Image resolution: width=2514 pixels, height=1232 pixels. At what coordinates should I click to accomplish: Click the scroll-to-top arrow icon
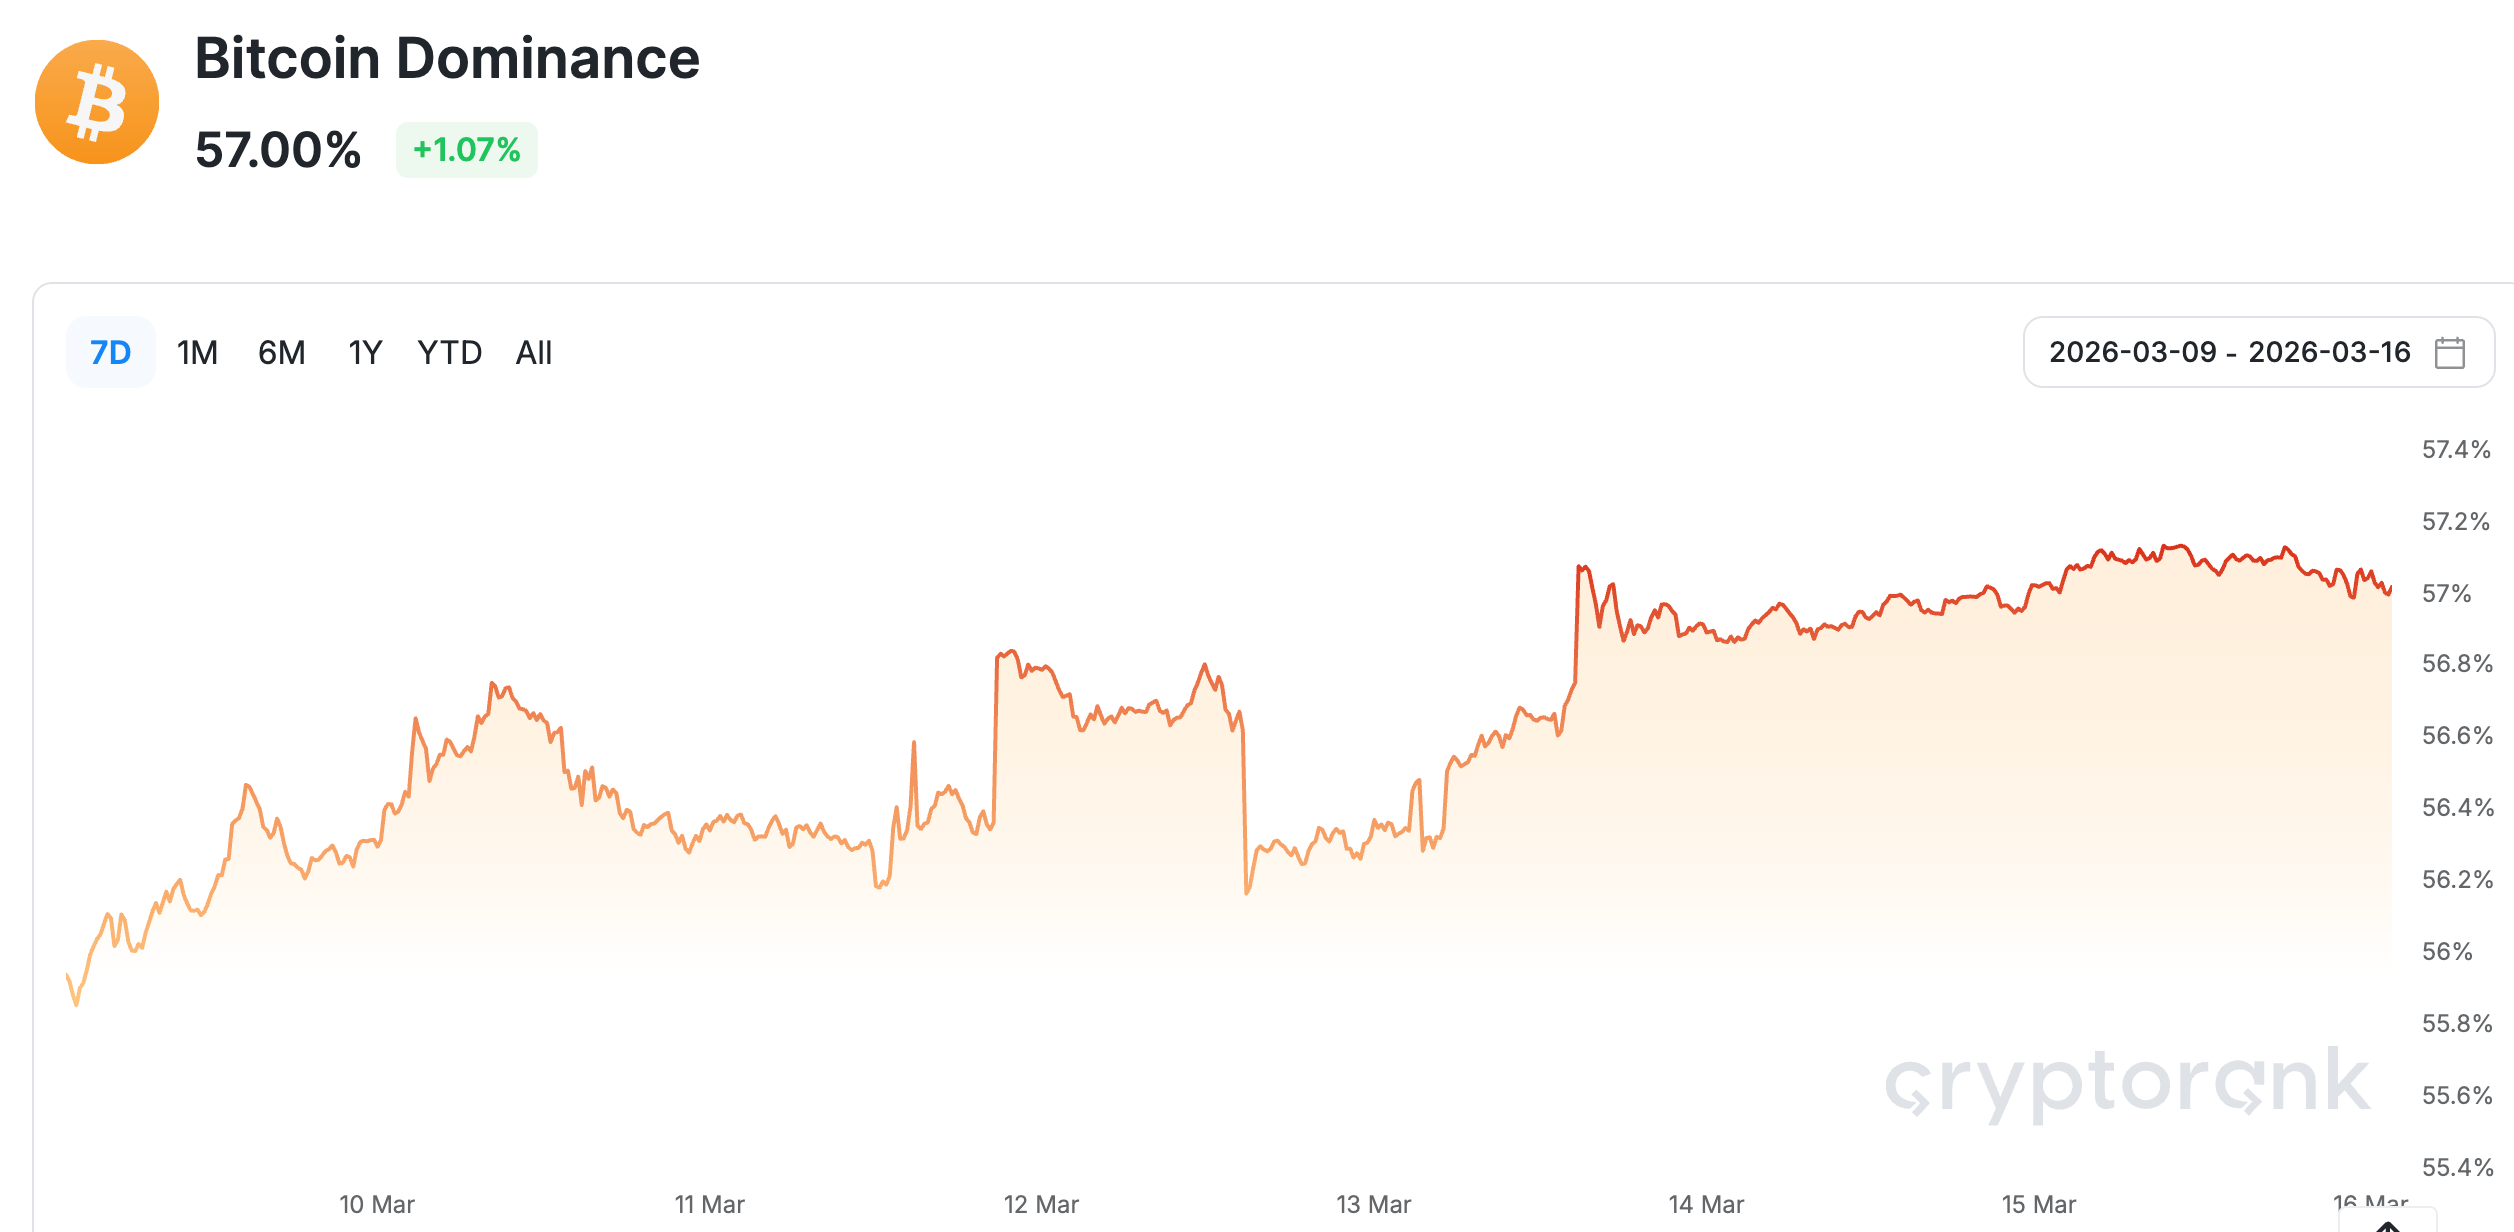(2389, 1224)
